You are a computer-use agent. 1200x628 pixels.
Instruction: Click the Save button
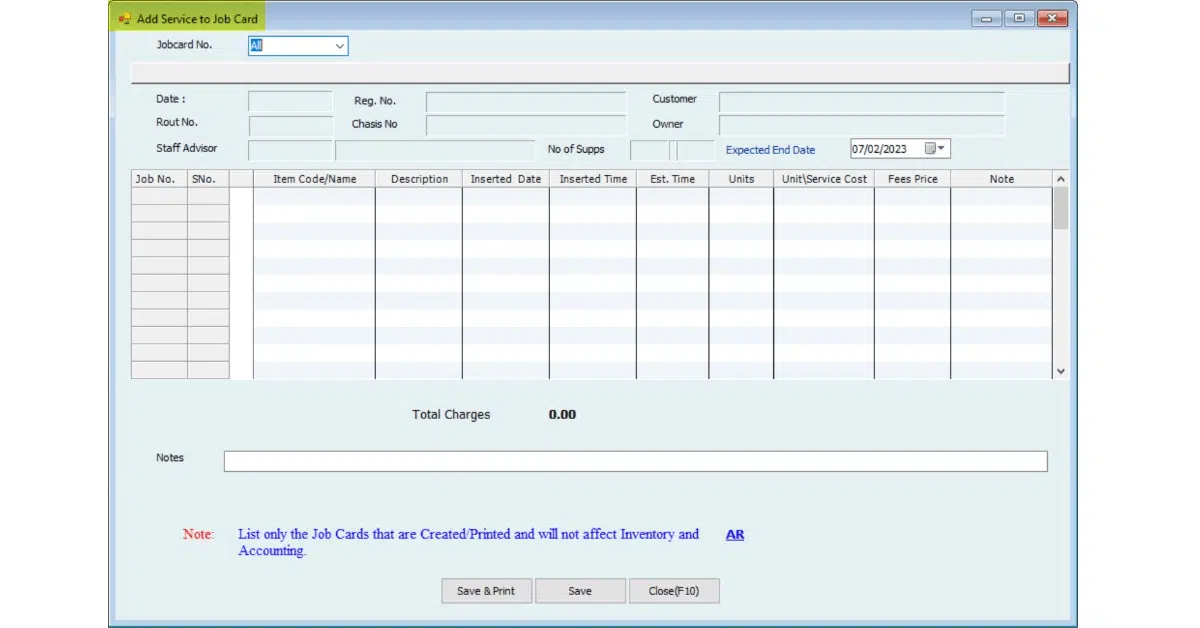580,591
